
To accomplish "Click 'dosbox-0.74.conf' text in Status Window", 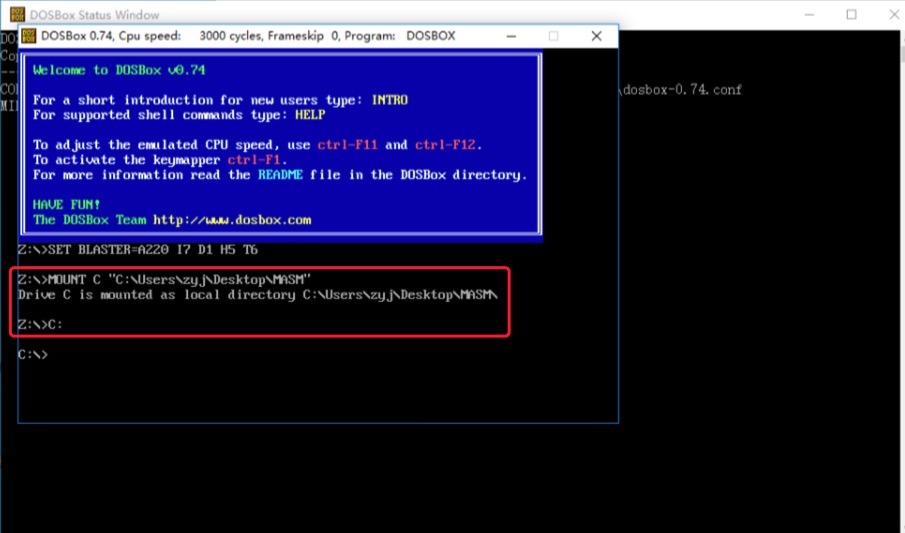I will (x=682, y=90).
